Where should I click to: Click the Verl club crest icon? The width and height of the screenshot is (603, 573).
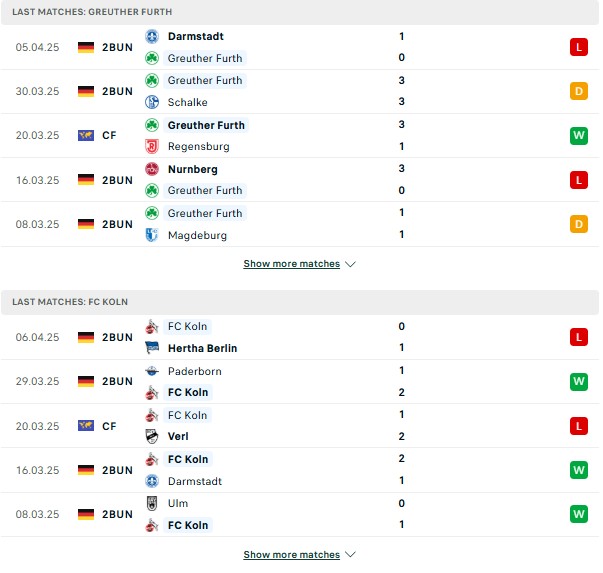(152, 436)
